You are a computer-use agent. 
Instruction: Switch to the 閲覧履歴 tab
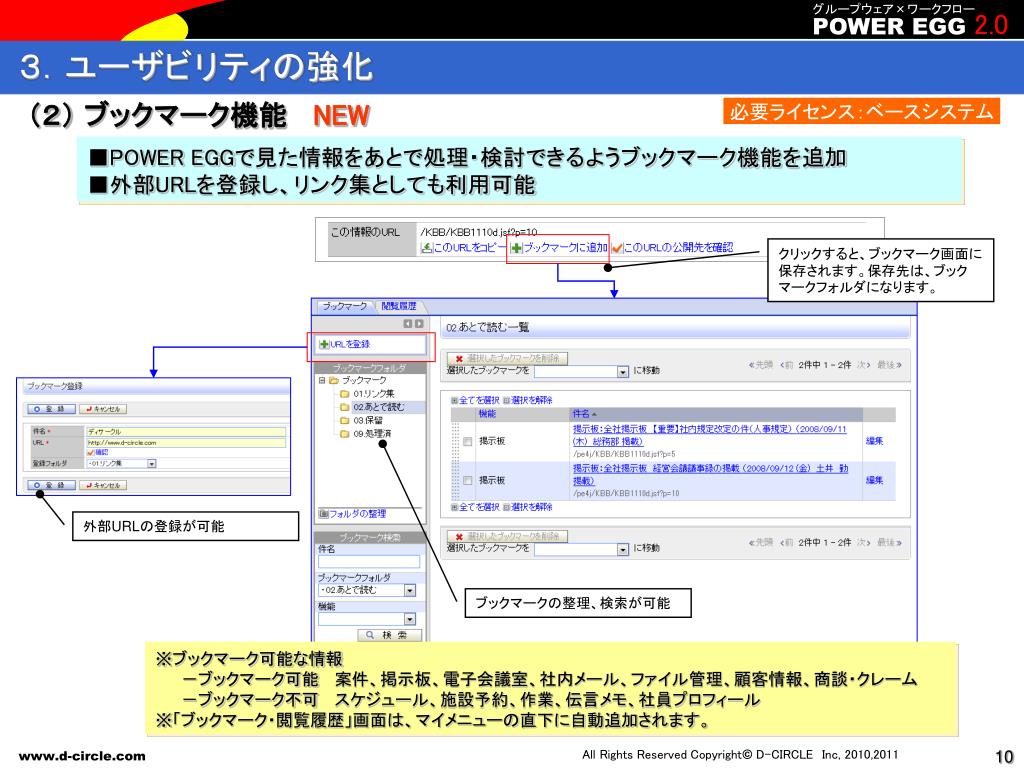click(x=399, y=306)
